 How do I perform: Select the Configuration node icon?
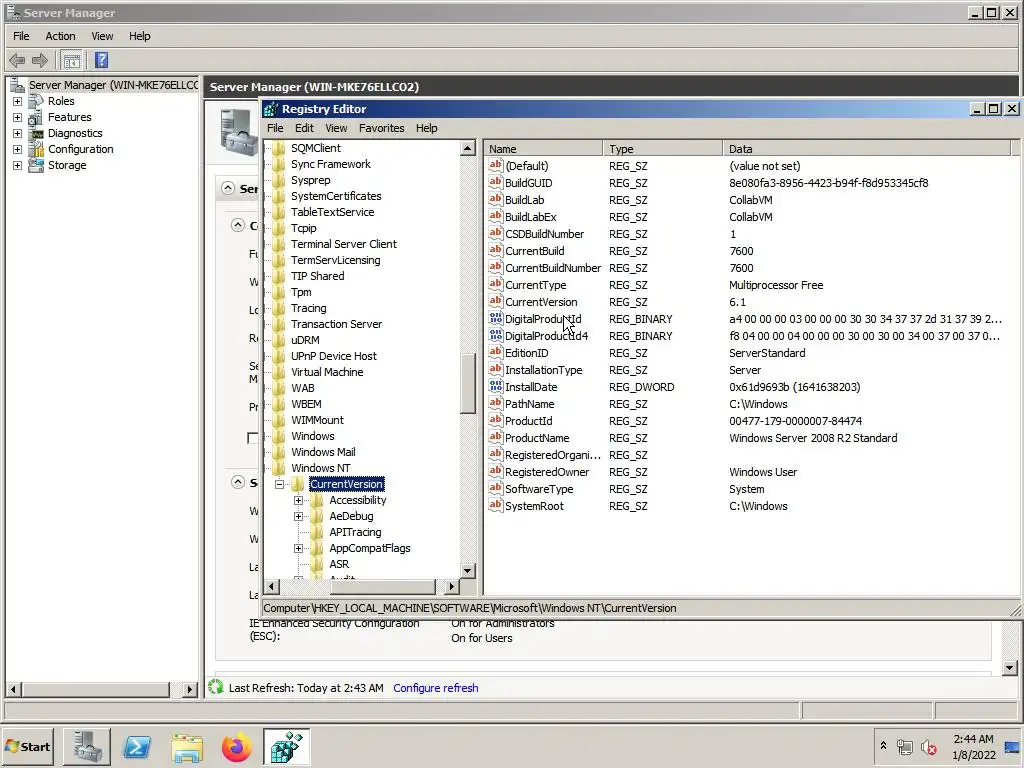pyautogui.click(x=37, y=150)
